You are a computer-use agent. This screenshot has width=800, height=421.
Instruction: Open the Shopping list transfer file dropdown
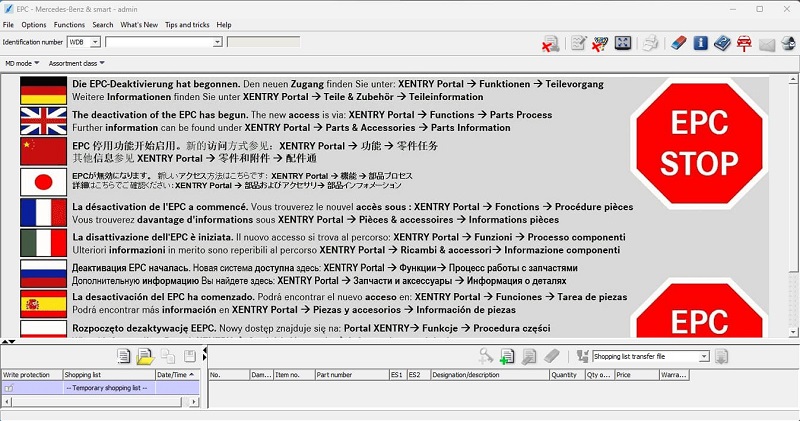click(704, 356)
